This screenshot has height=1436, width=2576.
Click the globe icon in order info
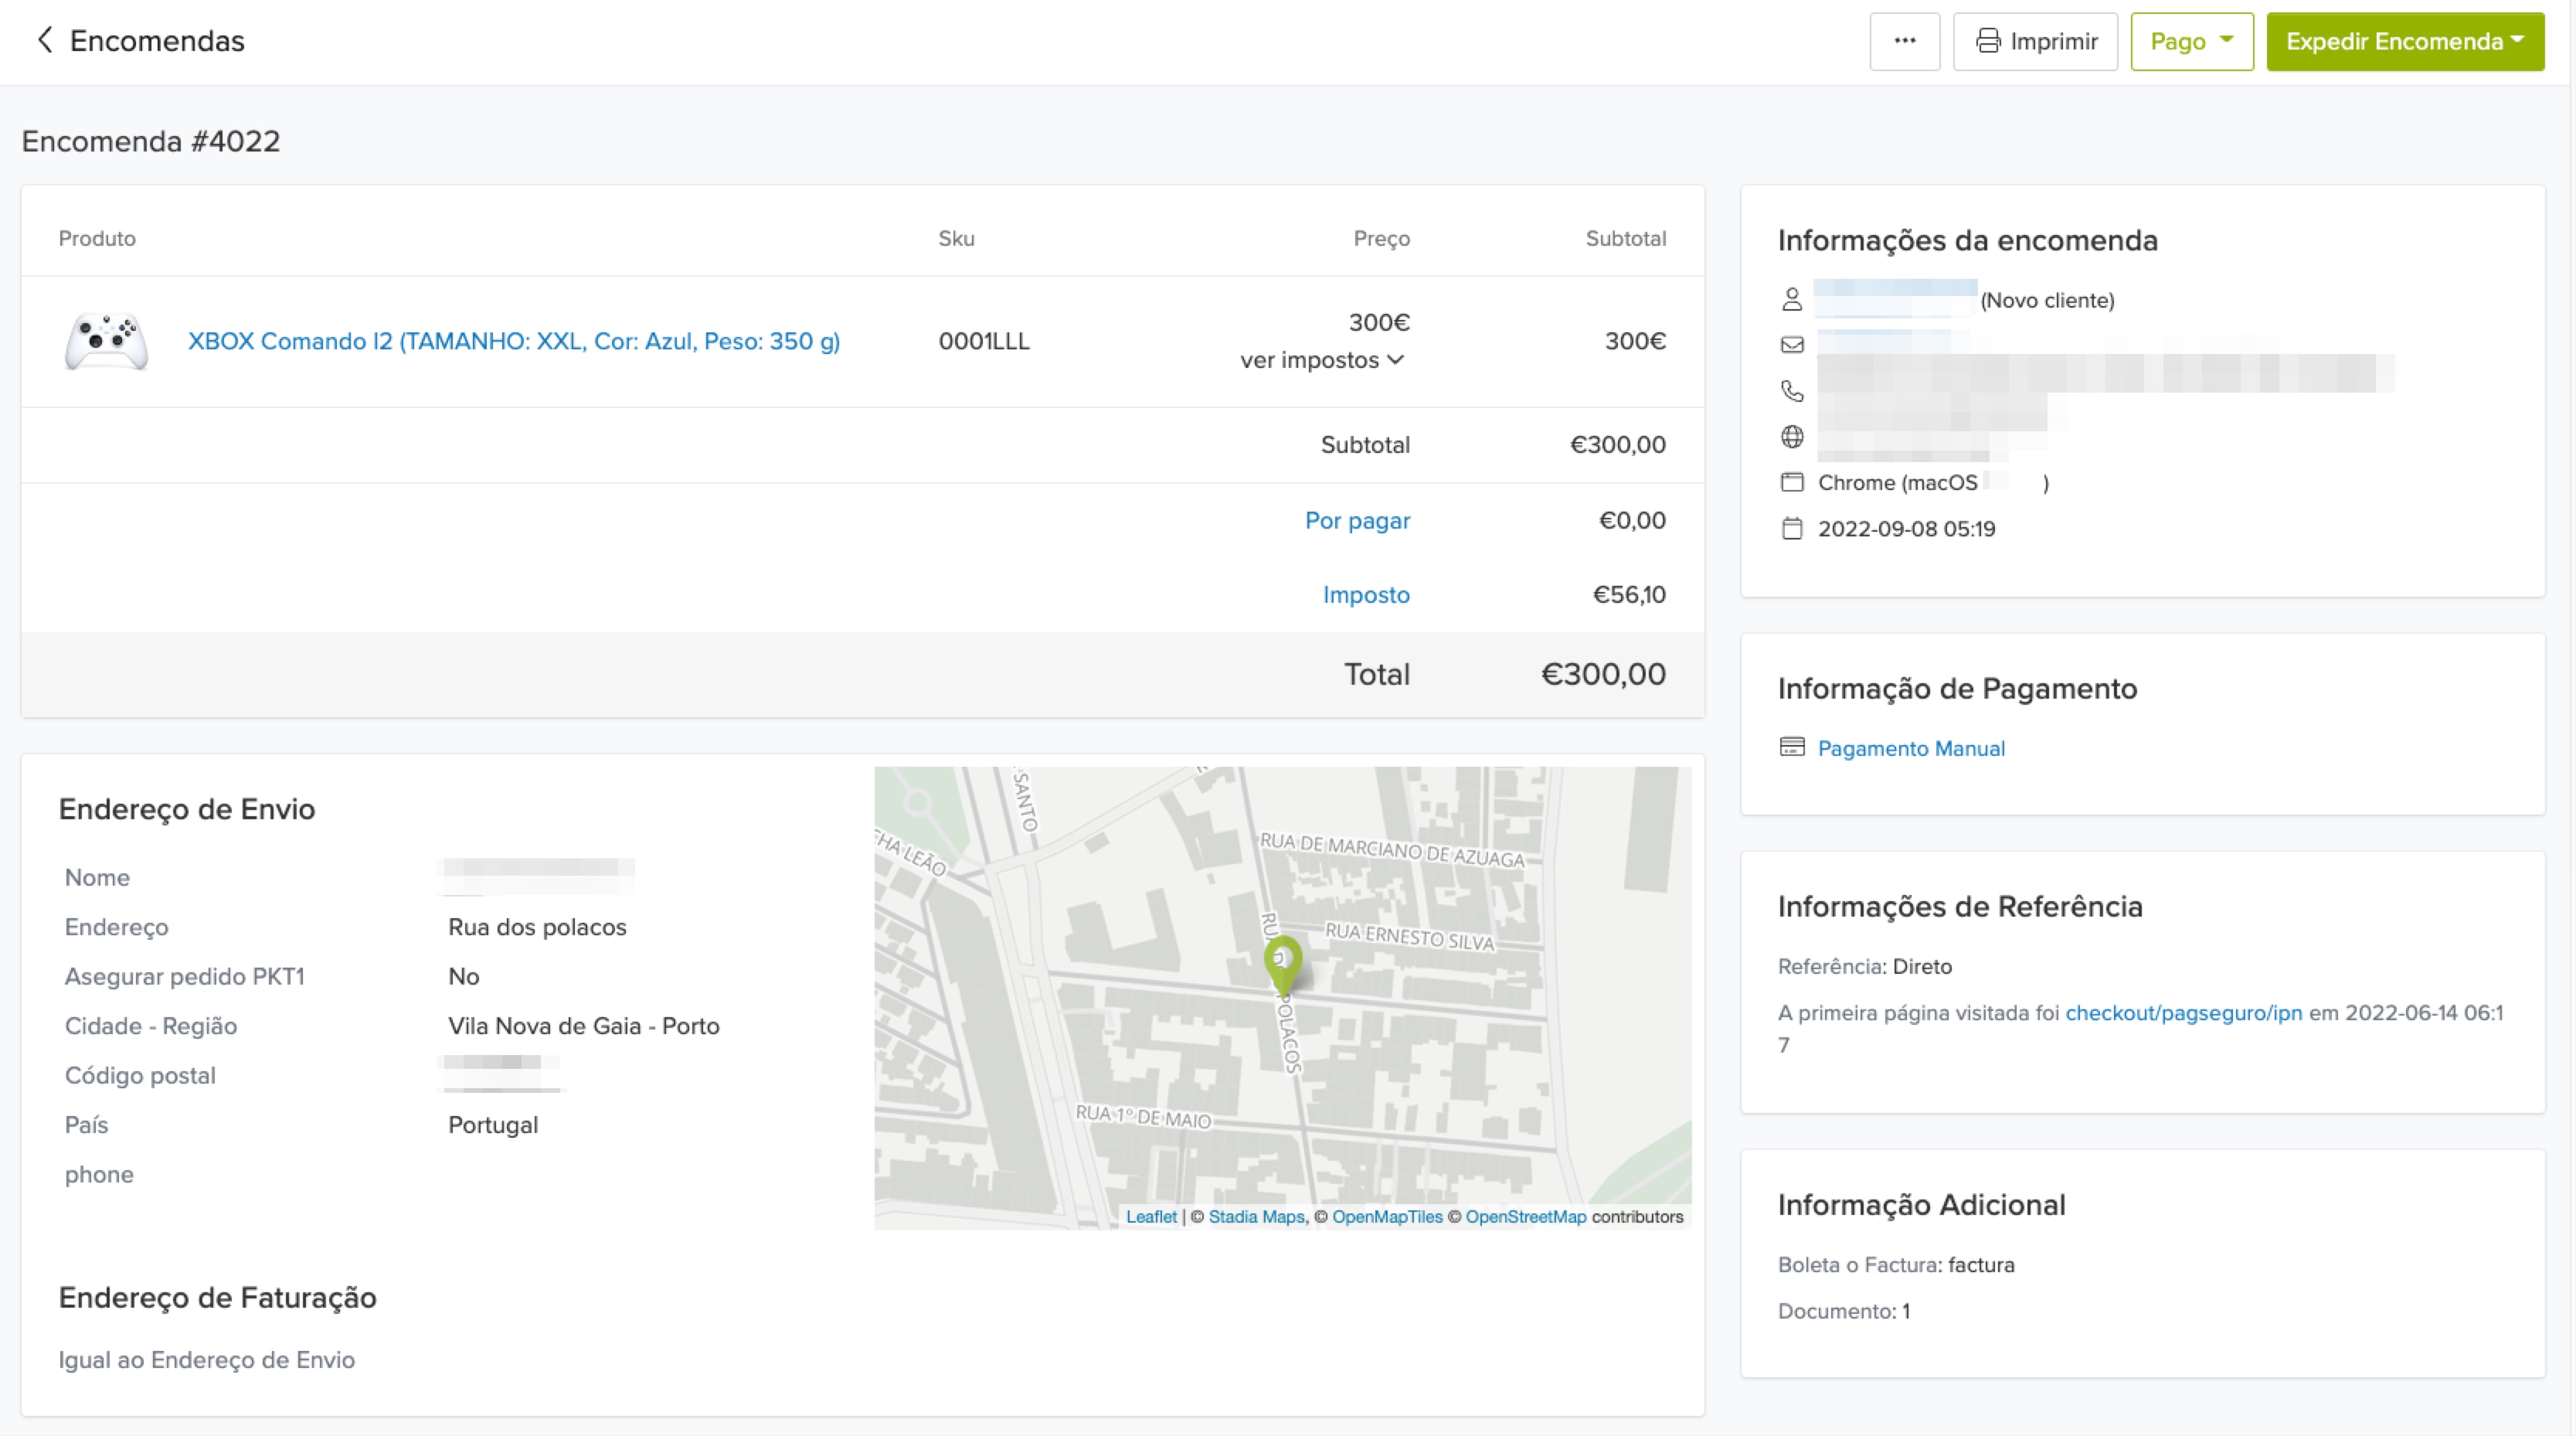click(1792, 437)
